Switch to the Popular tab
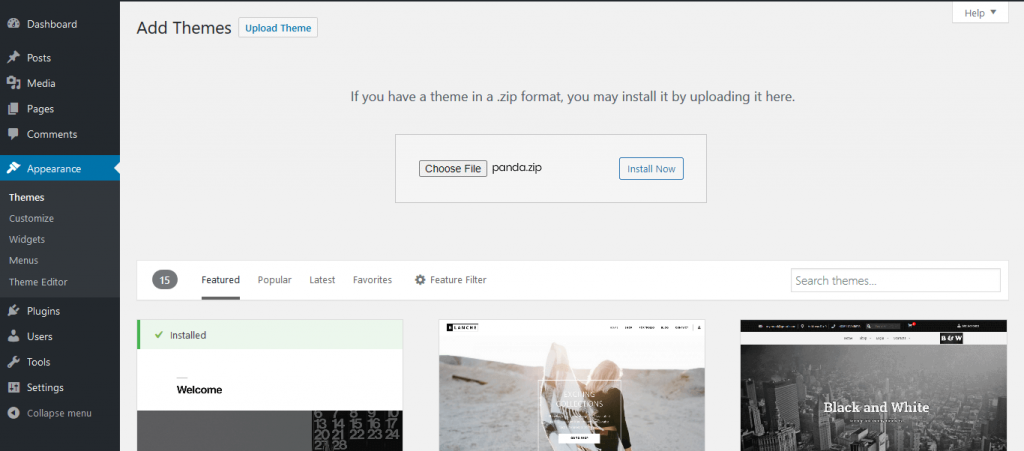Screen dimensions: 1024x451 click(x=274, y=280)
